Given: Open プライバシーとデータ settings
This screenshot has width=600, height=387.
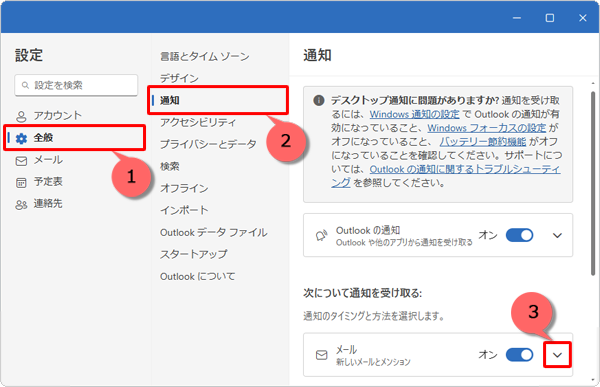Looking at the screenshot, I should (x=208, y=144).
